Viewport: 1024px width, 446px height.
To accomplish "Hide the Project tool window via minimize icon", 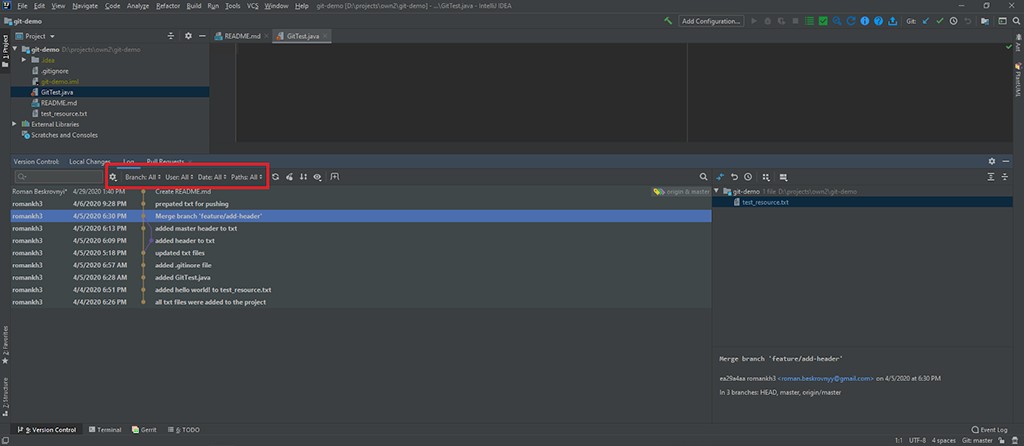I will pos(202,36).
